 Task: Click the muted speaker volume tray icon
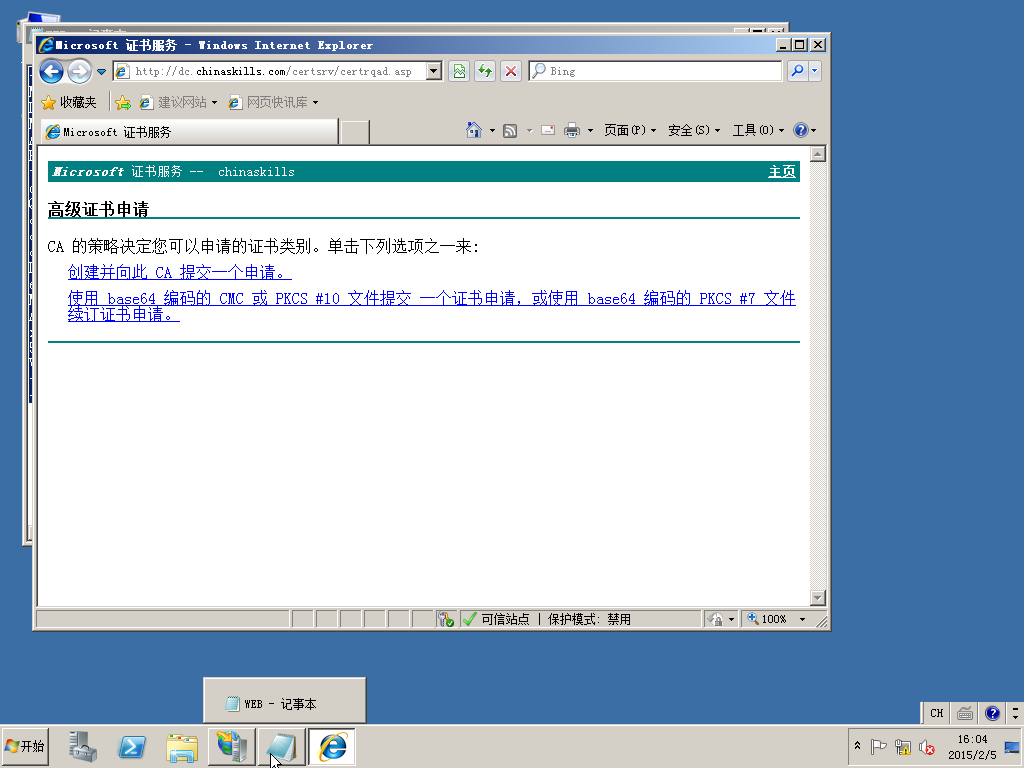pyautogui.click(x=926, y=746)
